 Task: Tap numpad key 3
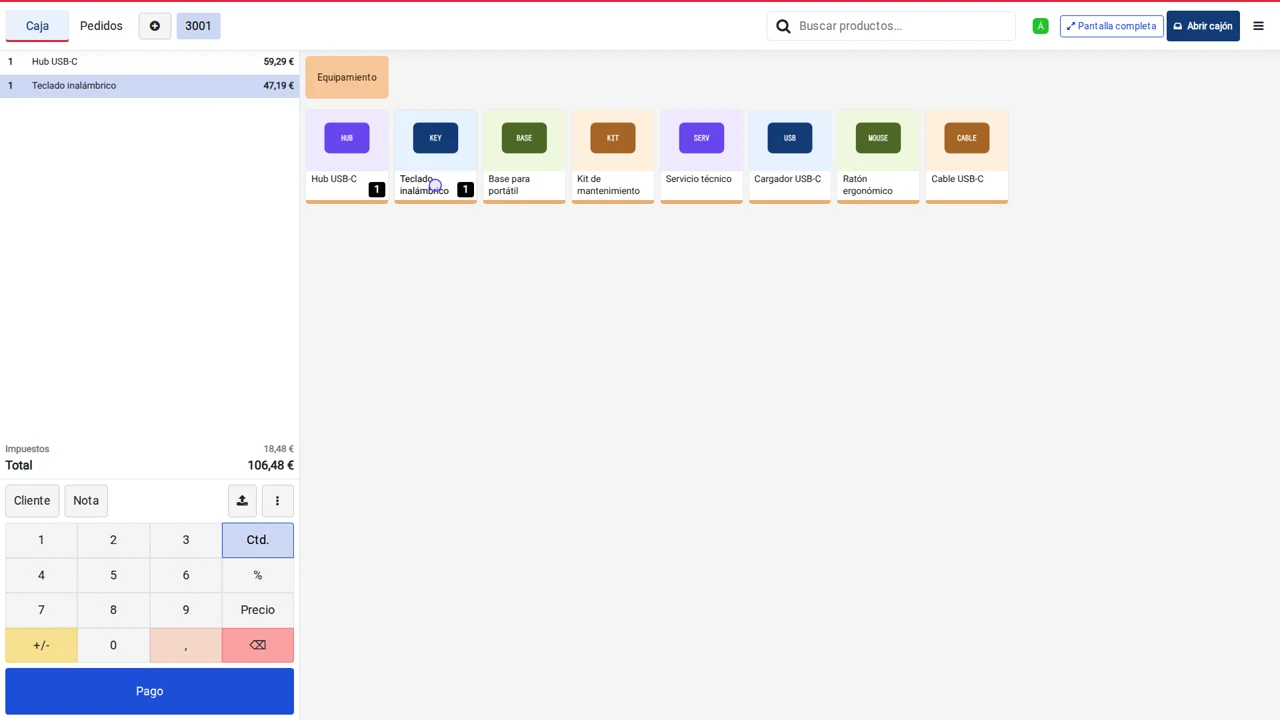[186, 540]
